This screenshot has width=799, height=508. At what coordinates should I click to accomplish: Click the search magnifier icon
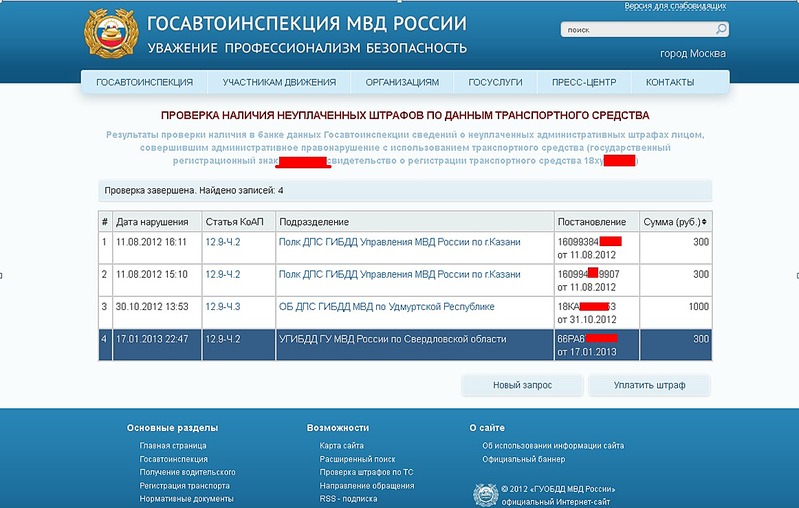(721, 29)
